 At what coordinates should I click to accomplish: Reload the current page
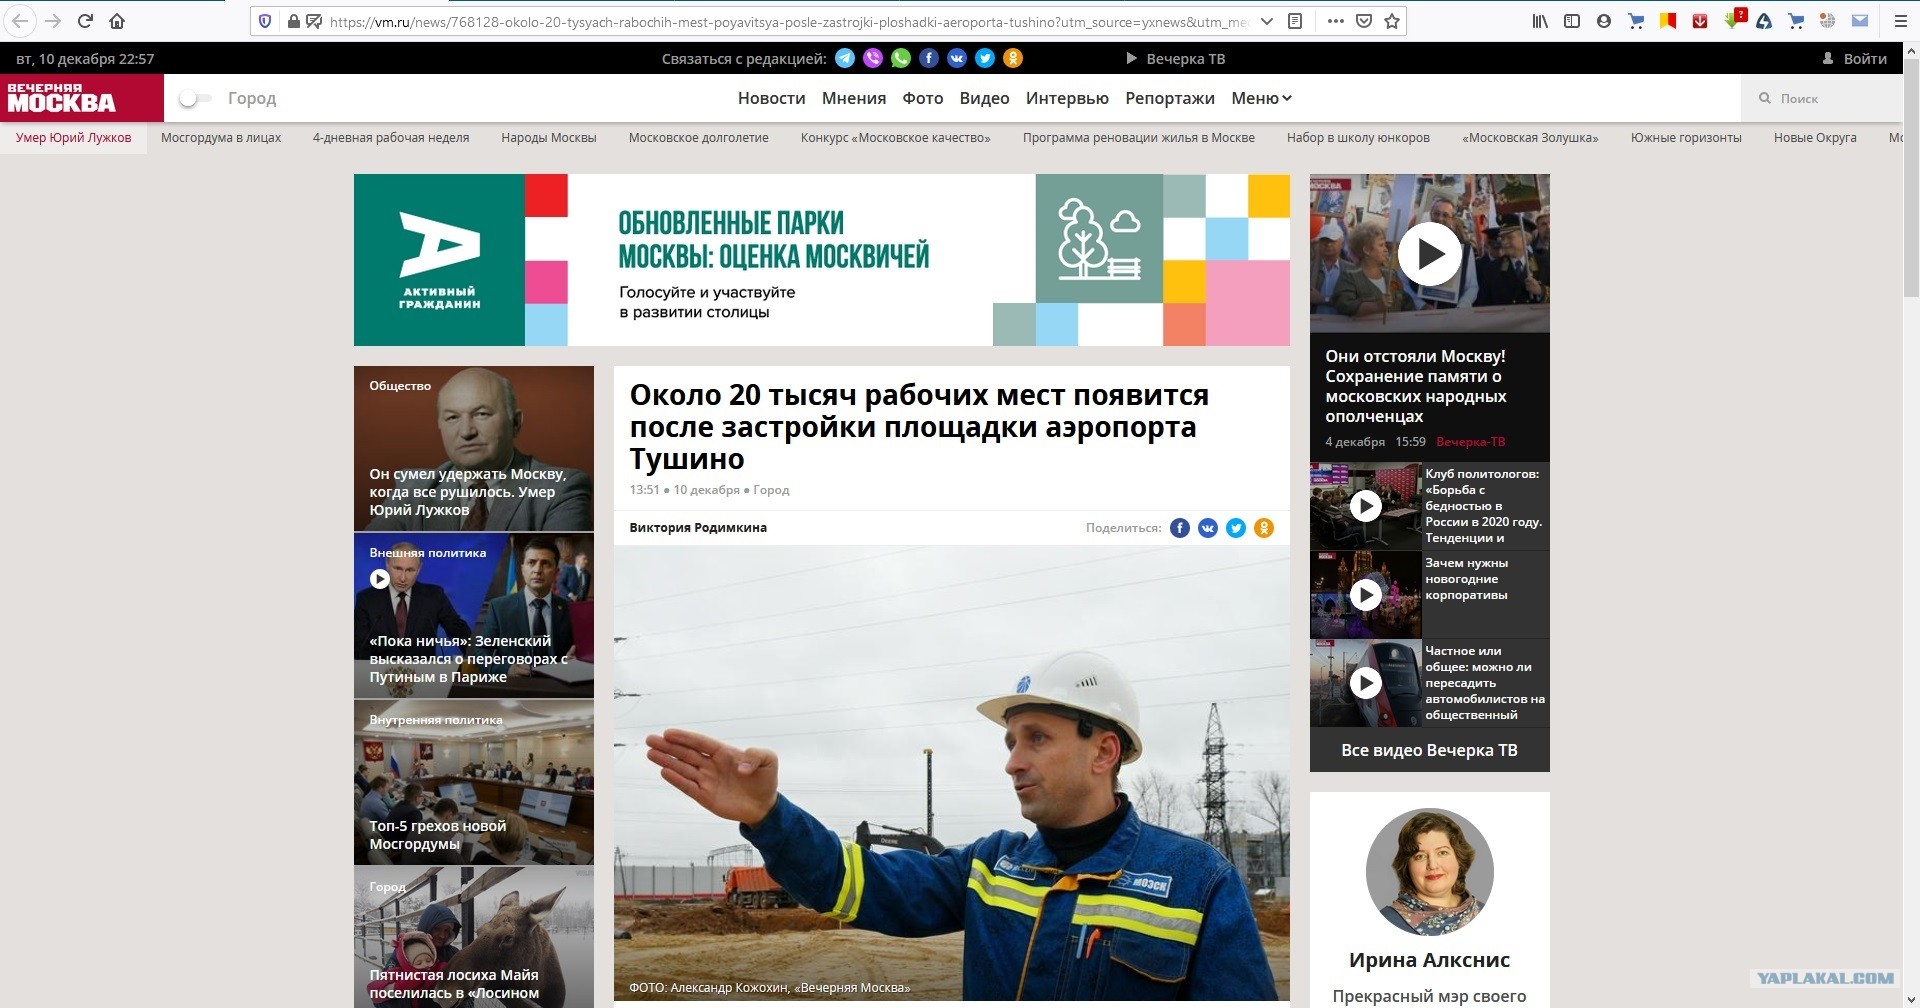click(85, 21)
